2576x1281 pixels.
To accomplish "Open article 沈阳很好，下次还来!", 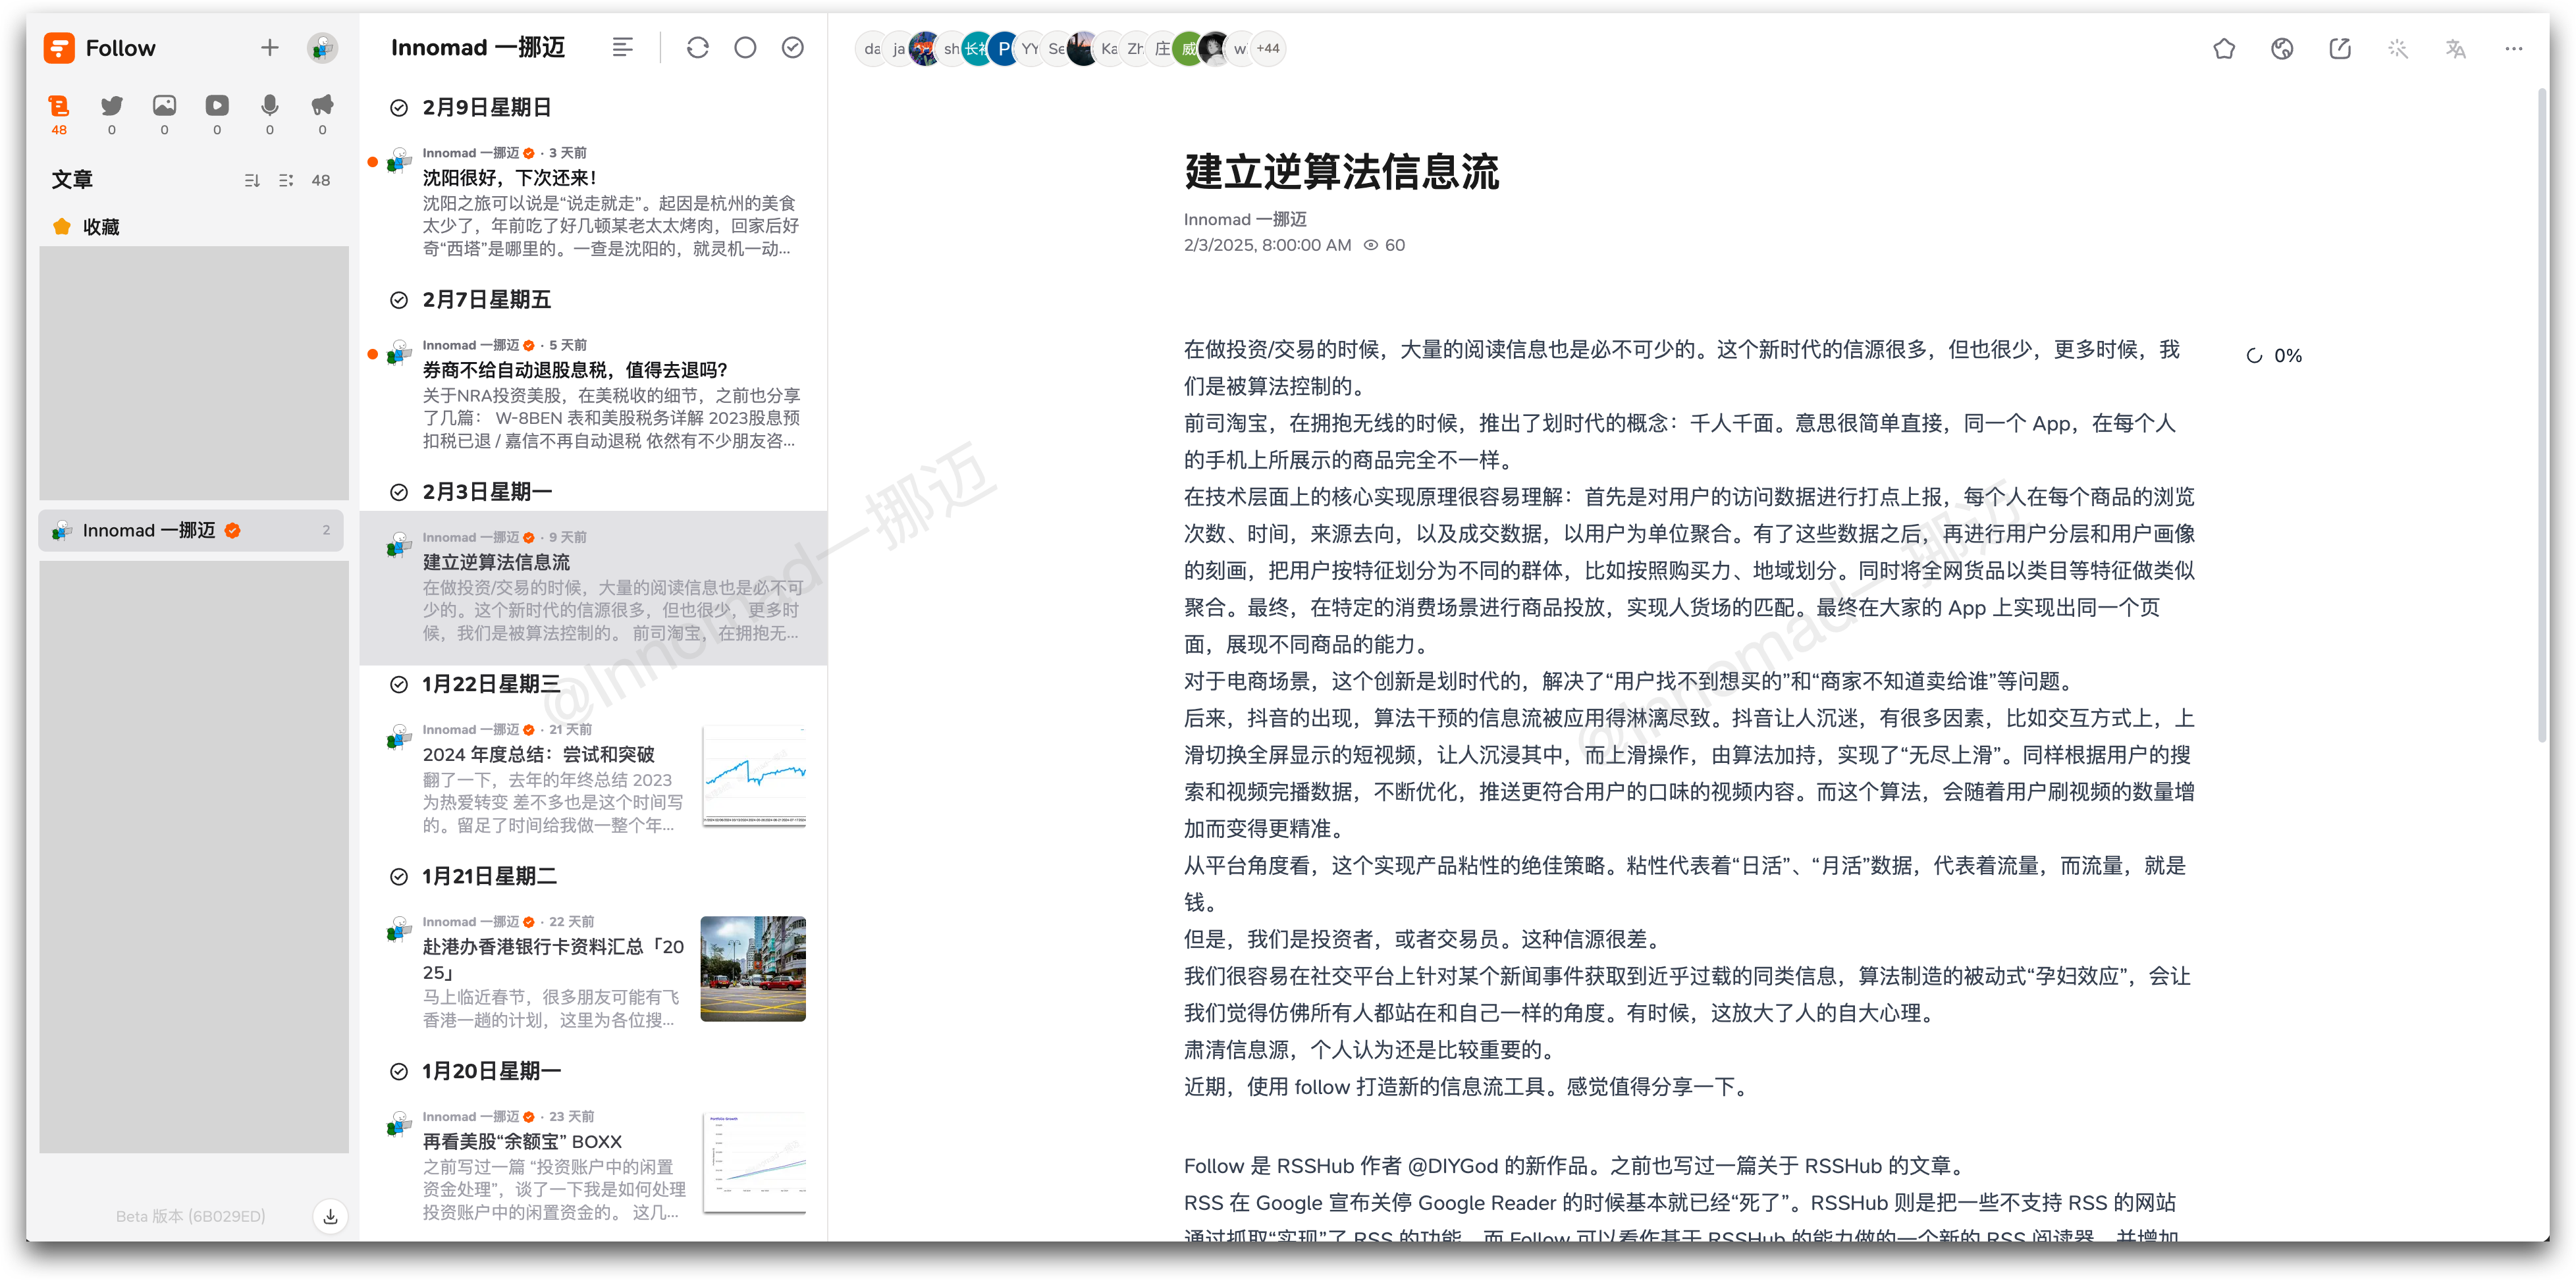I will pyautogui.click(x=594, y=202).
